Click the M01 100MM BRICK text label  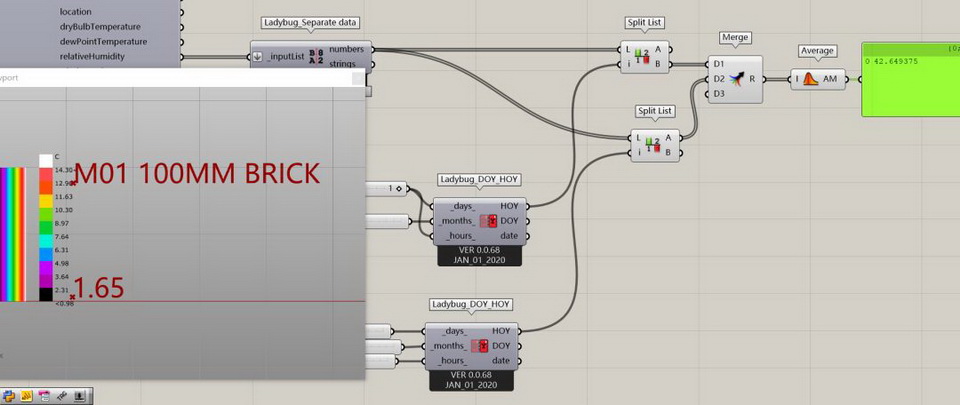(x=197, y=172)
